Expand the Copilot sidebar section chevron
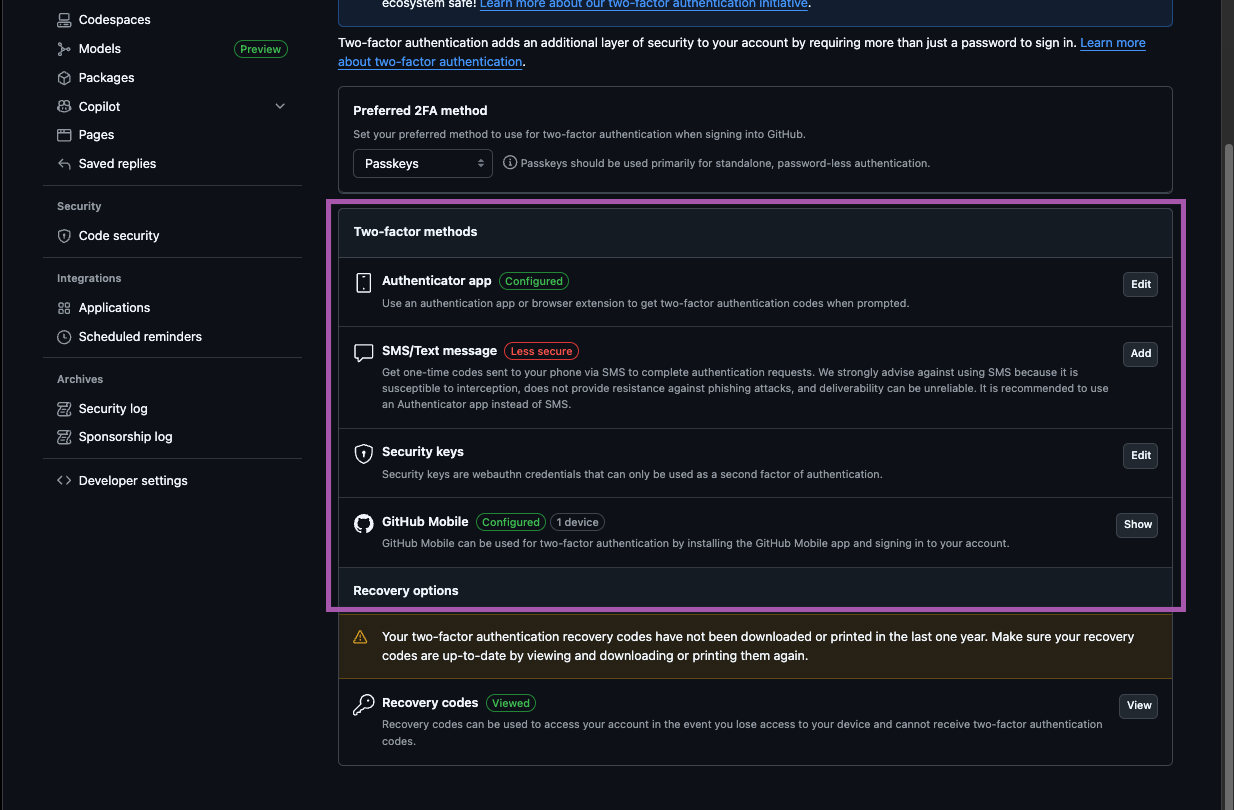Image resolution: width=1234 pixels, height=810 pixels. click(280, 107)
